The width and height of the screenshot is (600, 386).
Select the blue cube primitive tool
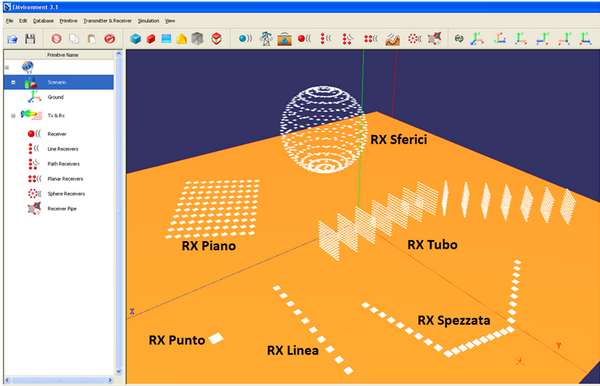click(x=135, y=39)
